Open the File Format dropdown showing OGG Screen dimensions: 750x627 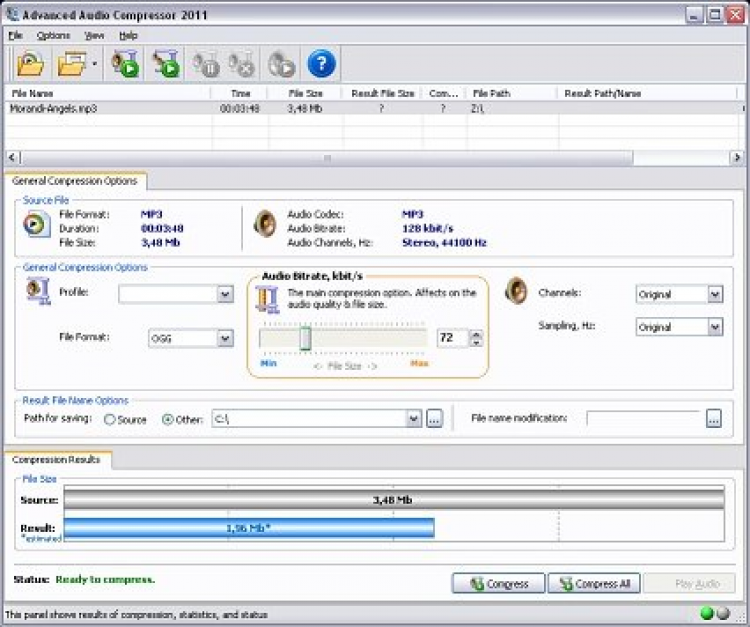point(225,338)
